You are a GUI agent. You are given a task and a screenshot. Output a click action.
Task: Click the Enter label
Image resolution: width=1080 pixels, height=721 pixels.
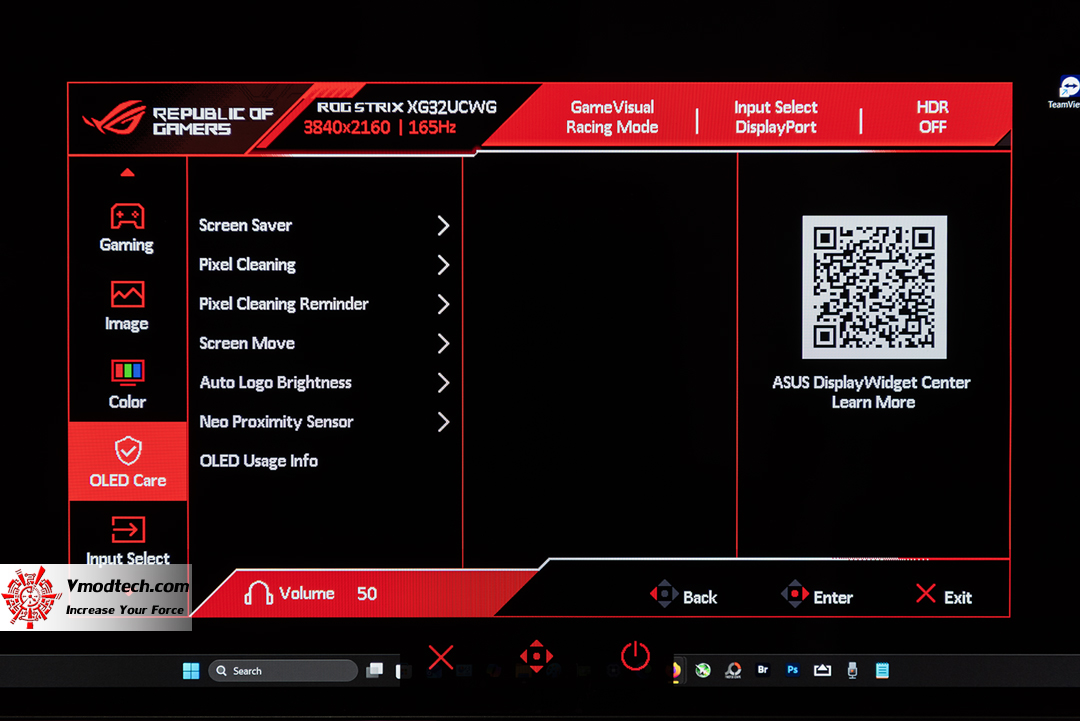pos(833,597)
